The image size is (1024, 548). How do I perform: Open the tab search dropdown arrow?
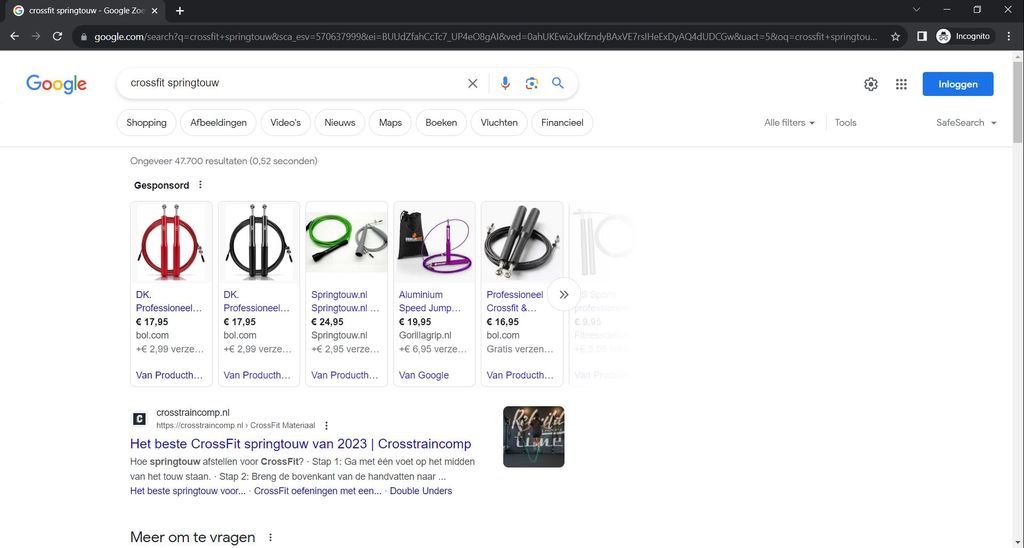(x=916, y=10)
